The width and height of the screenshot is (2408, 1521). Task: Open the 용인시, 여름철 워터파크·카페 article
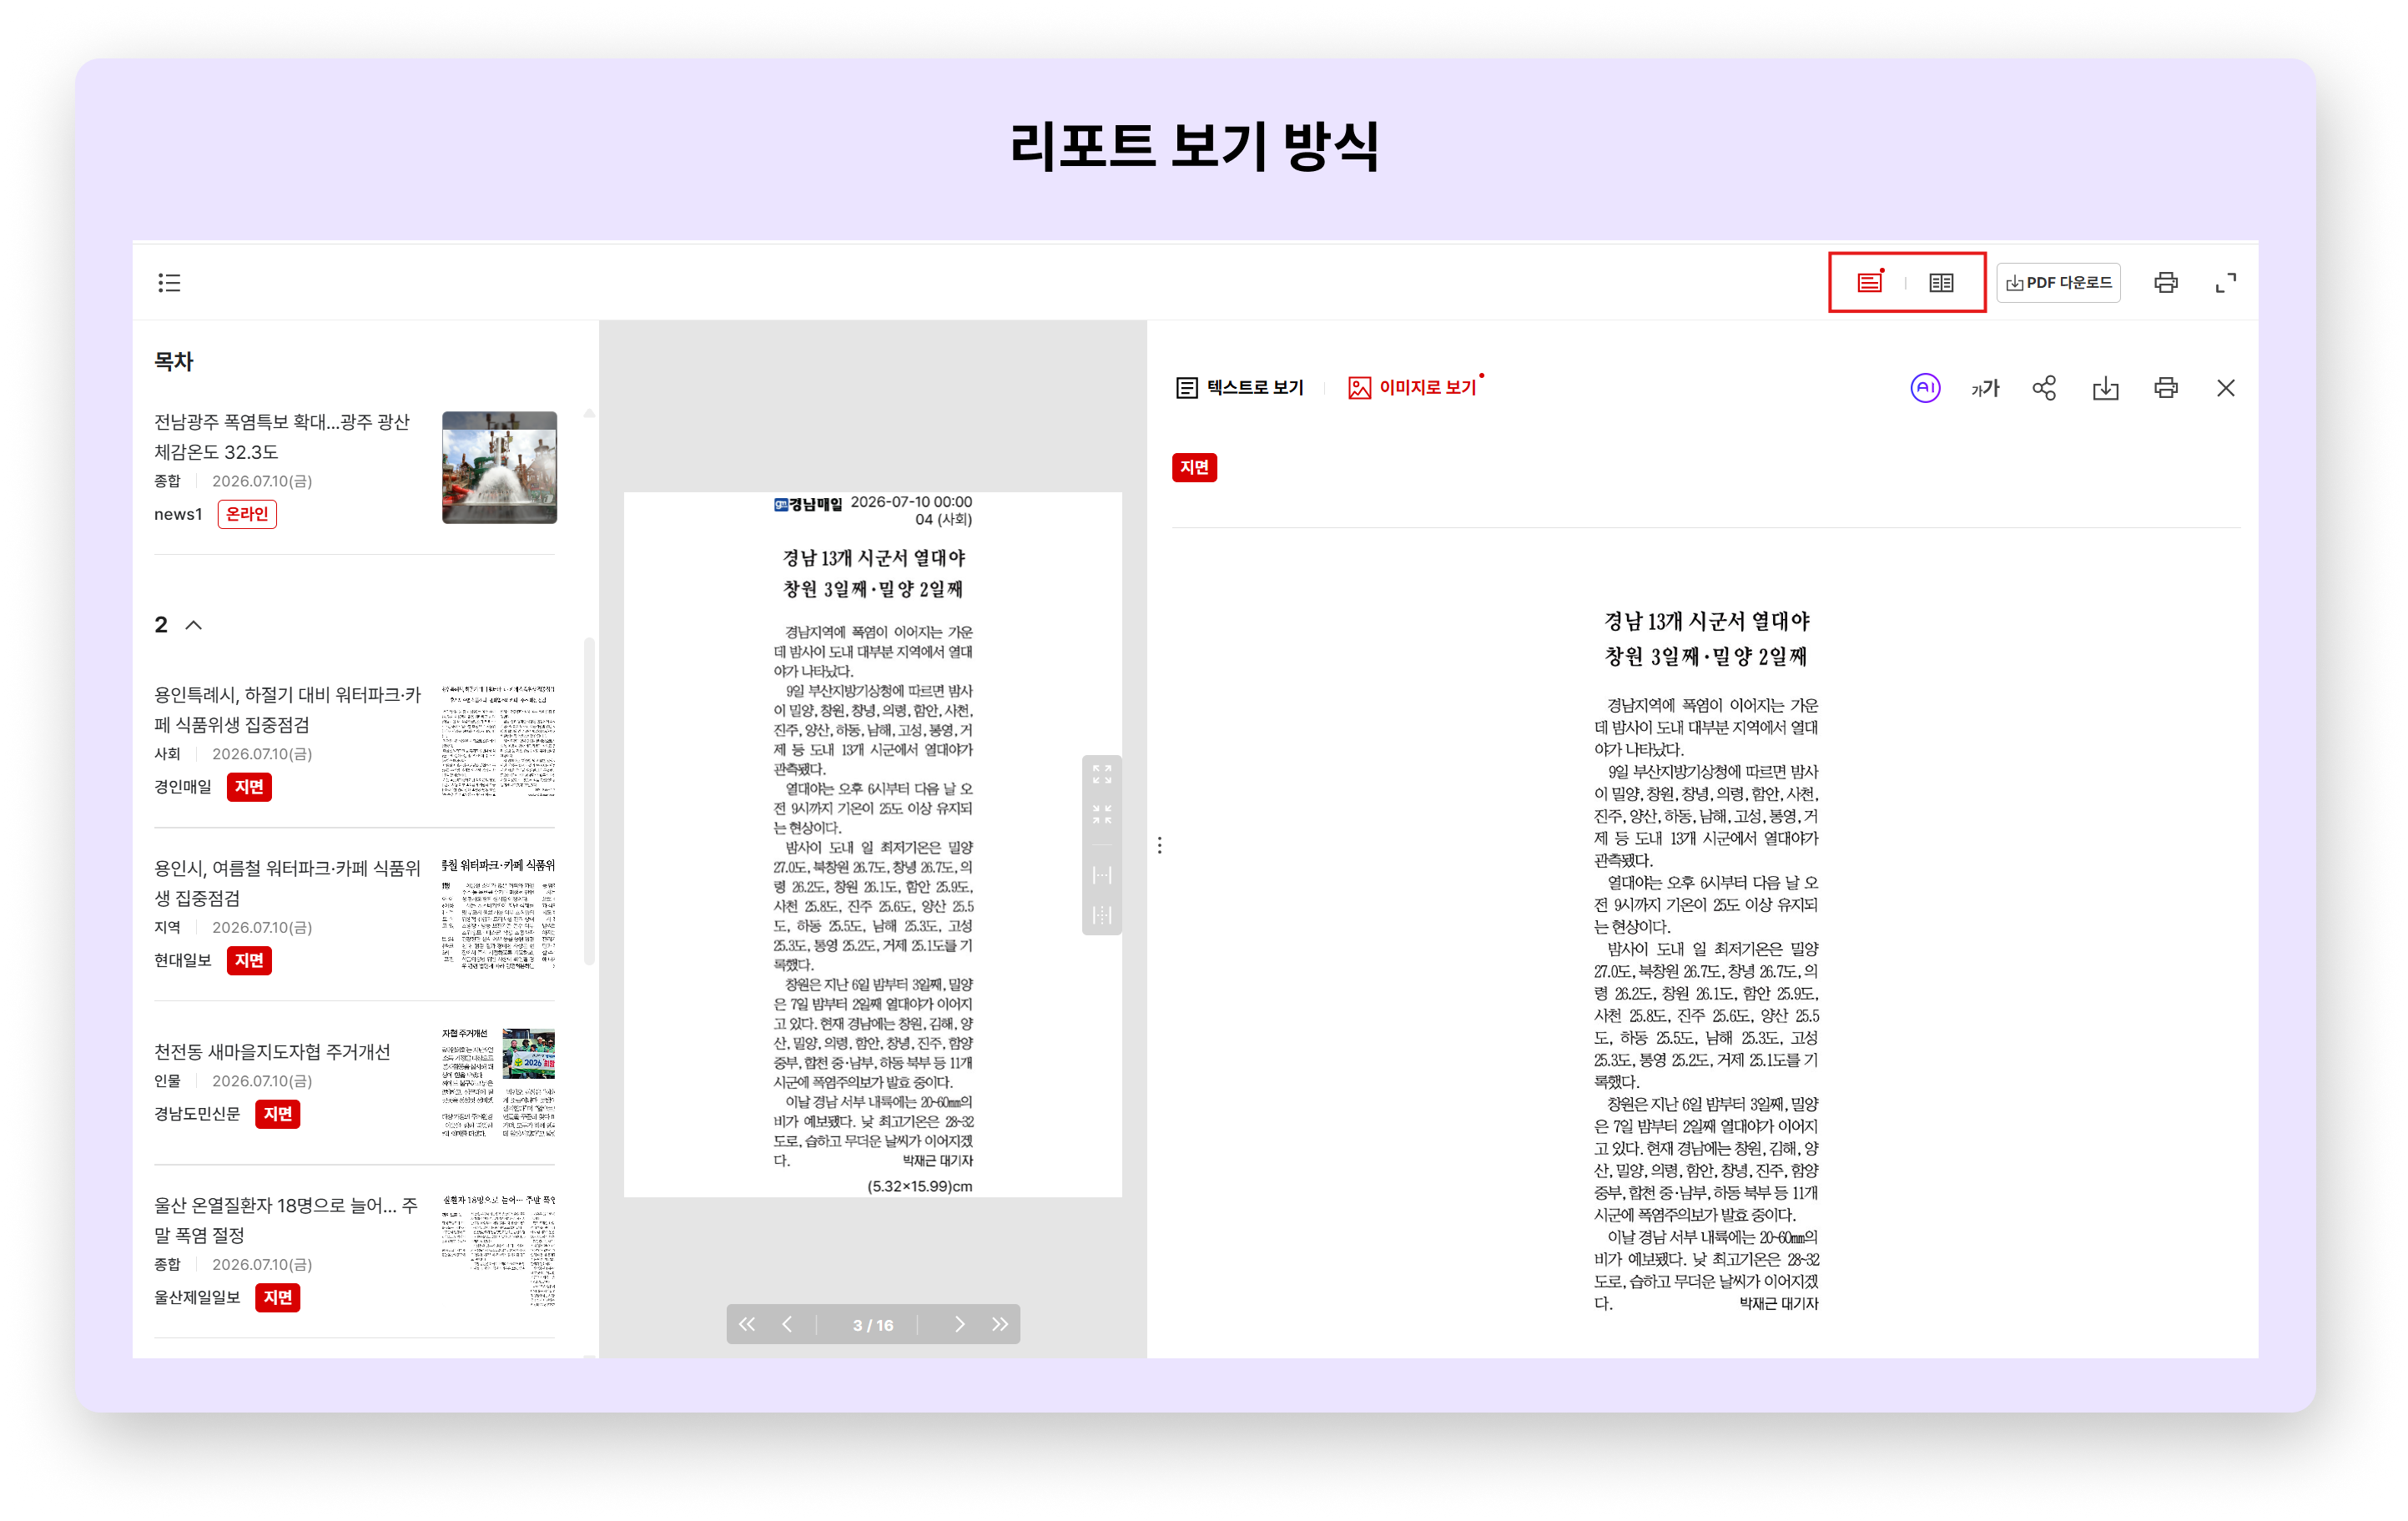pyautogui.click(x=288, y=883)
